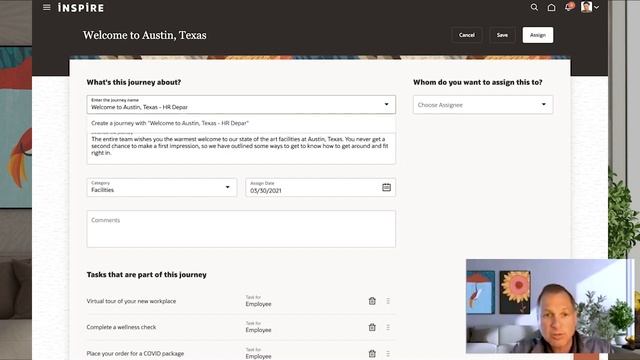The width and height of the screenshot is (640, 360).
Task: Expand the Category Facilities dropdown
Action: (162, 187)
